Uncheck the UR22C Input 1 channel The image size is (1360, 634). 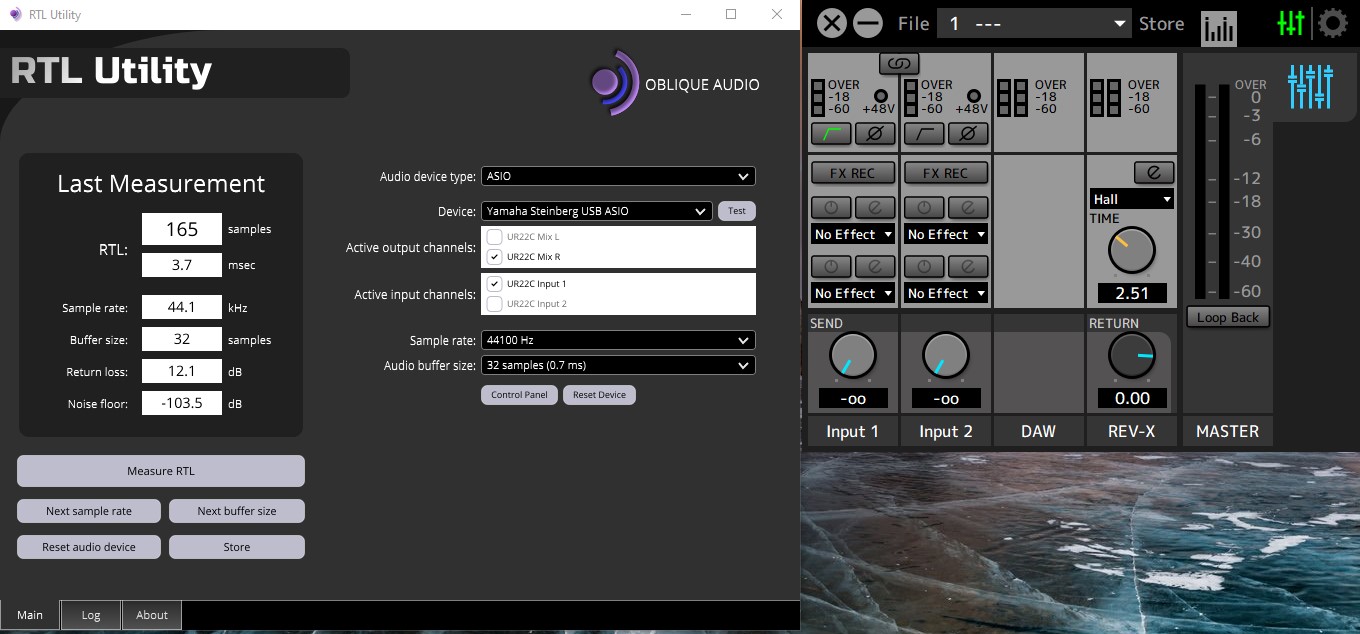[494, 284]
